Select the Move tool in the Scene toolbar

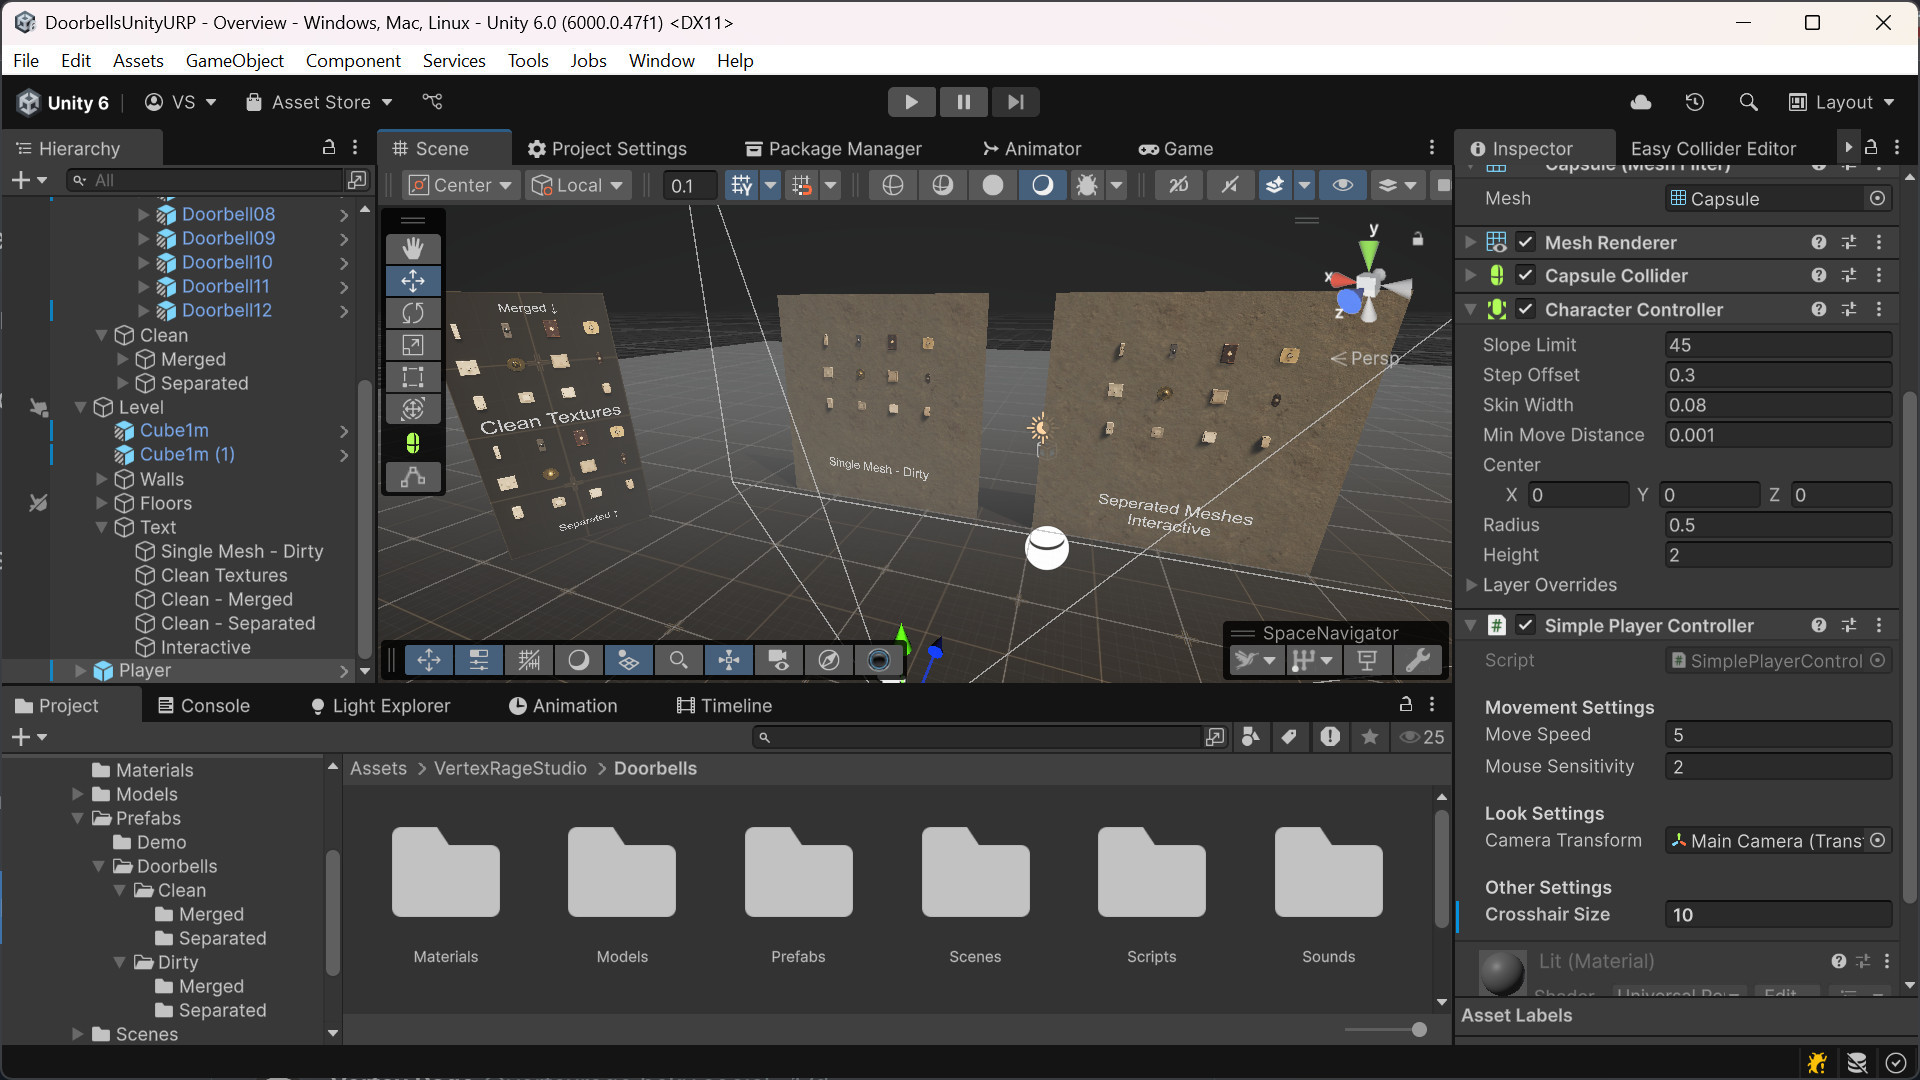(413, 281)
